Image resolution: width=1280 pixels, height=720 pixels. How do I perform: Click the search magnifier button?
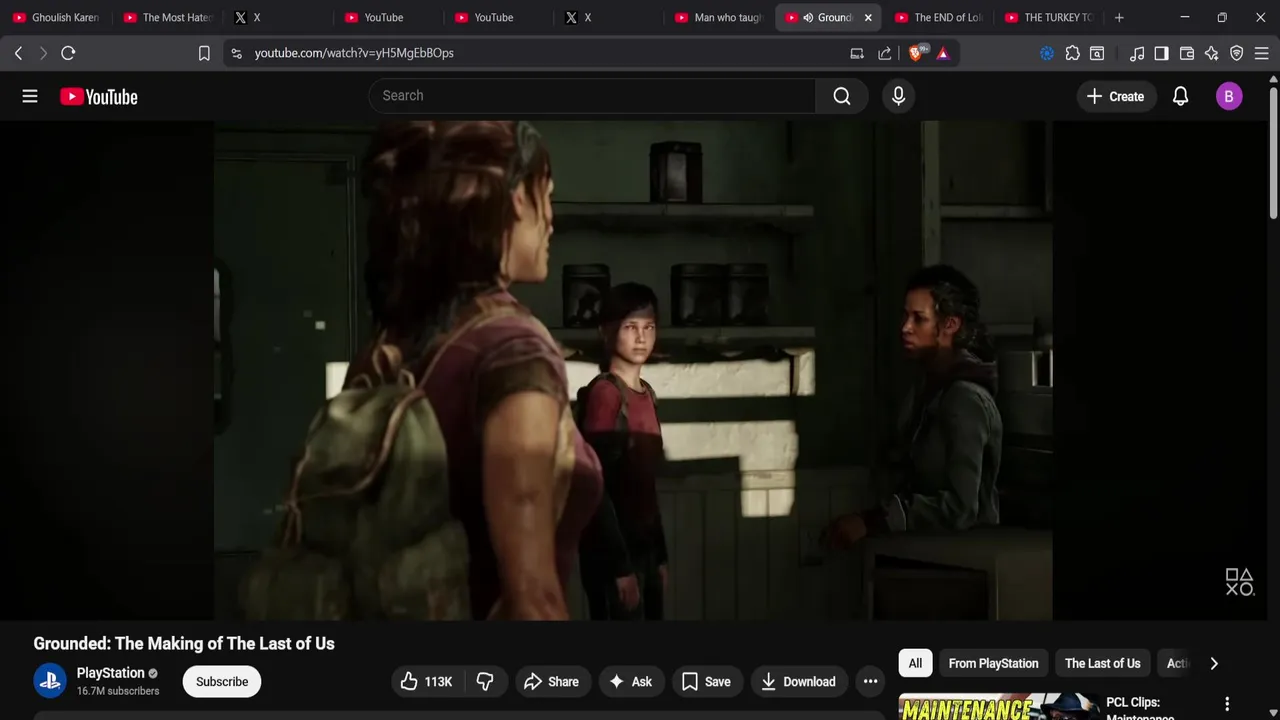(x=842, y=96)
